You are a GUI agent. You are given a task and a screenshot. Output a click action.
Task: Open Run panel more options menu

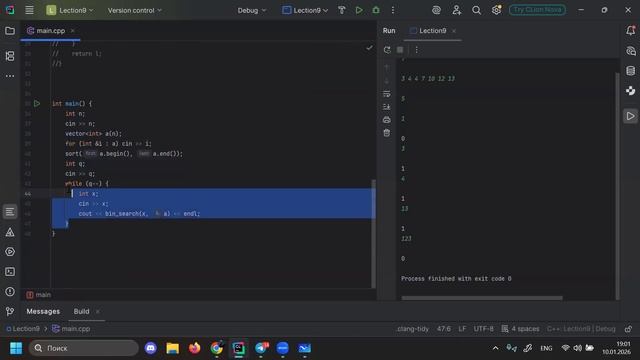point(416,50)
